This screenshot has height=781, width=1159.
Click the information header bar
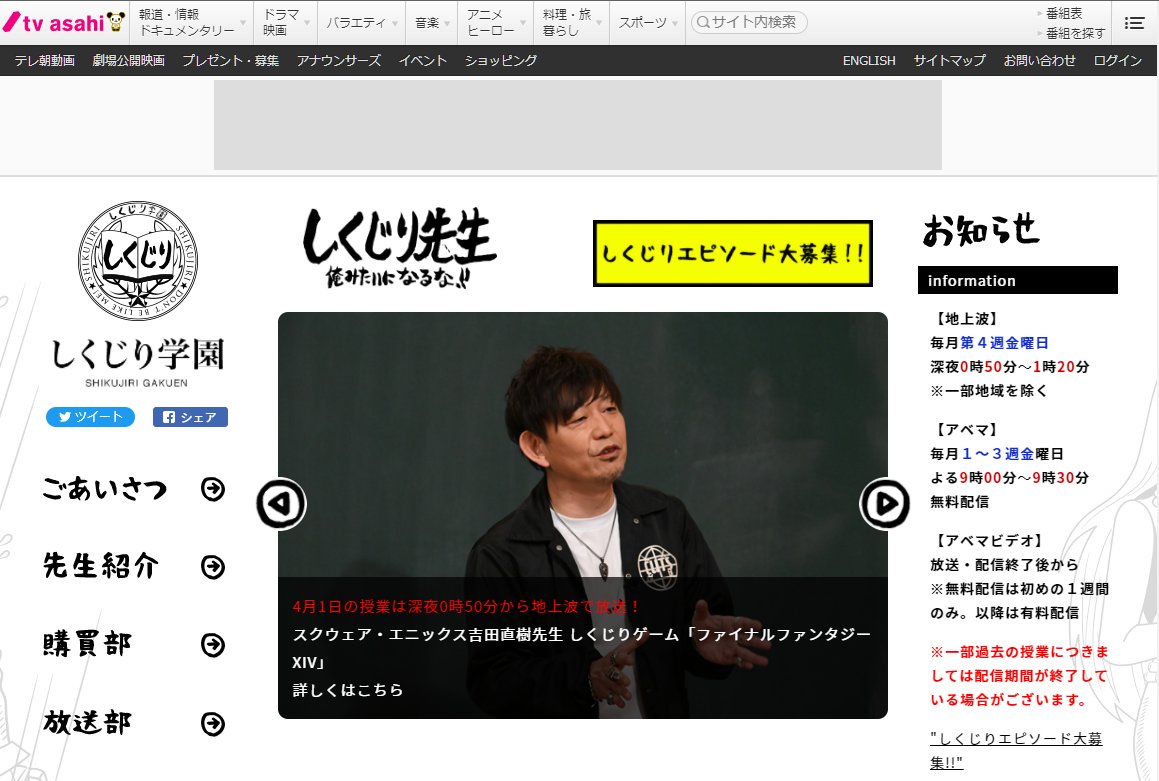1018,280
